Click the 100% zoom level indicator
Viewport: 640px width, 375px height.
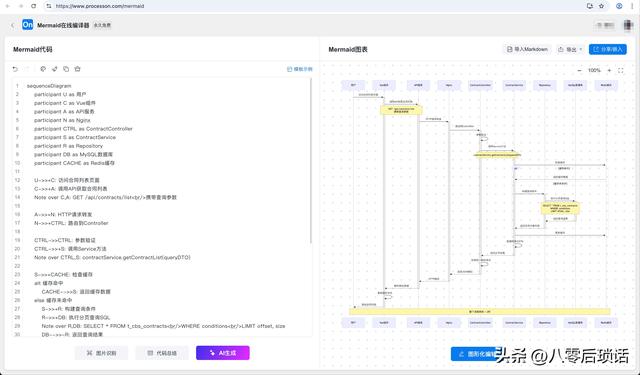pyautogui.click(x=594, y=71)
